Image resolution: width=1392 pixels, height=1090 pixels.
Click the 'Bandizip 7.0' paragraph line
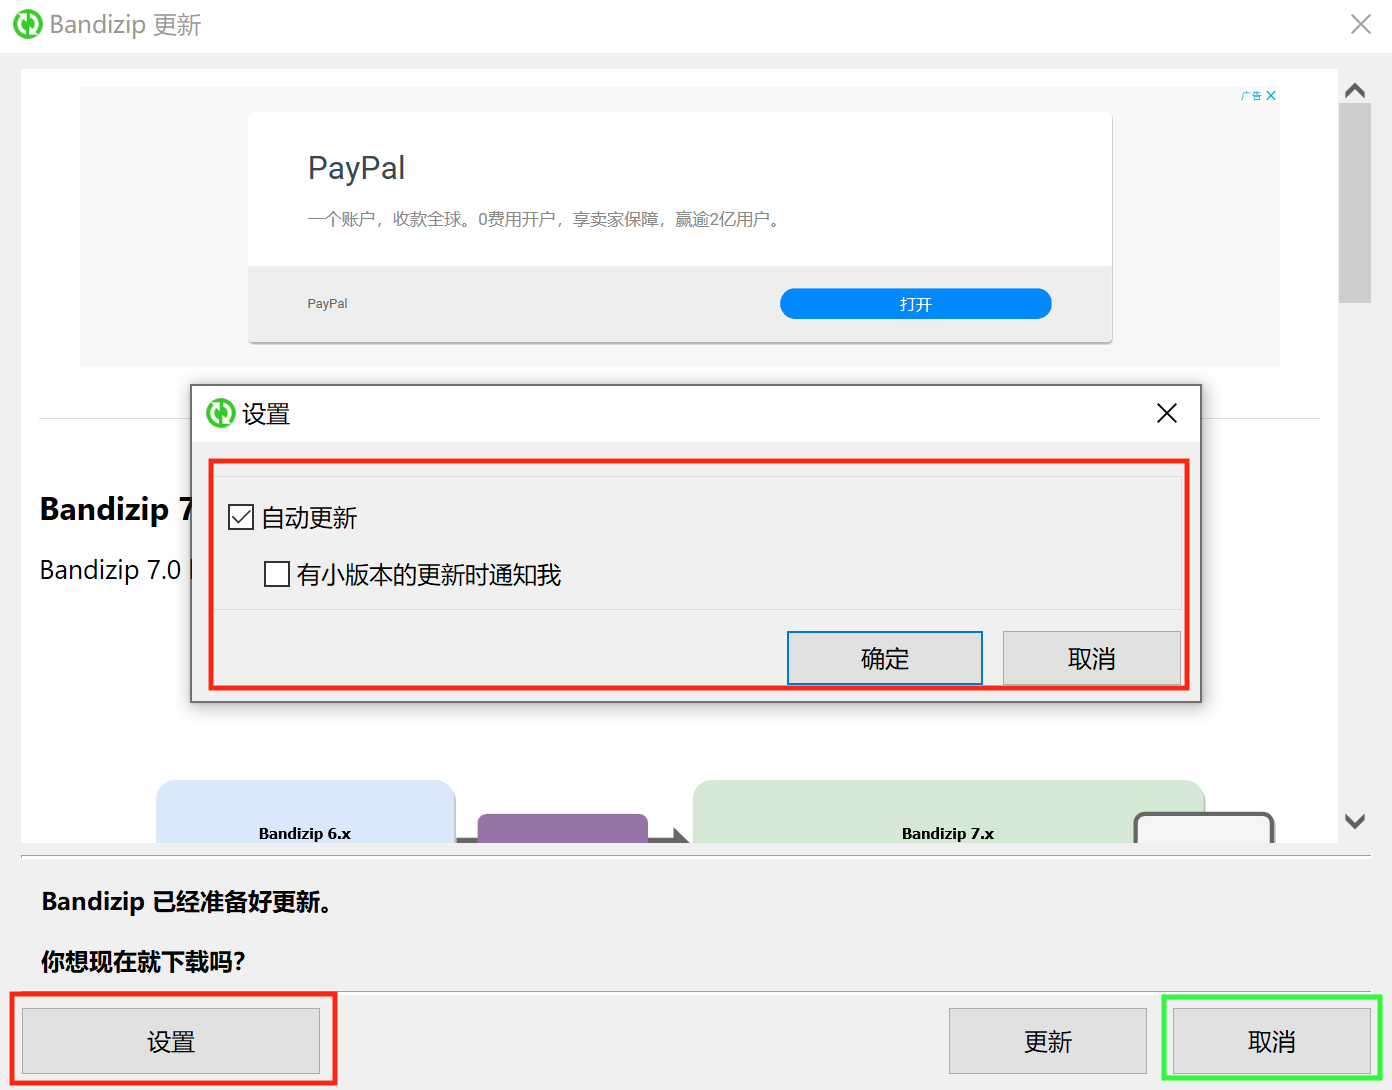115,570
